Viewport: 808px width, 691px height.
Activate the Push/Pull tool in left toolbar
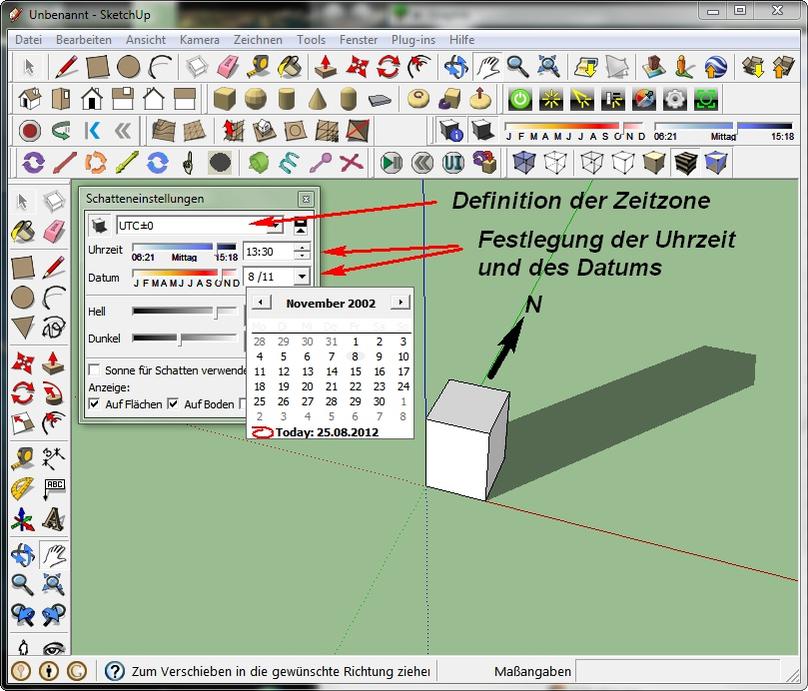(54, 362)
